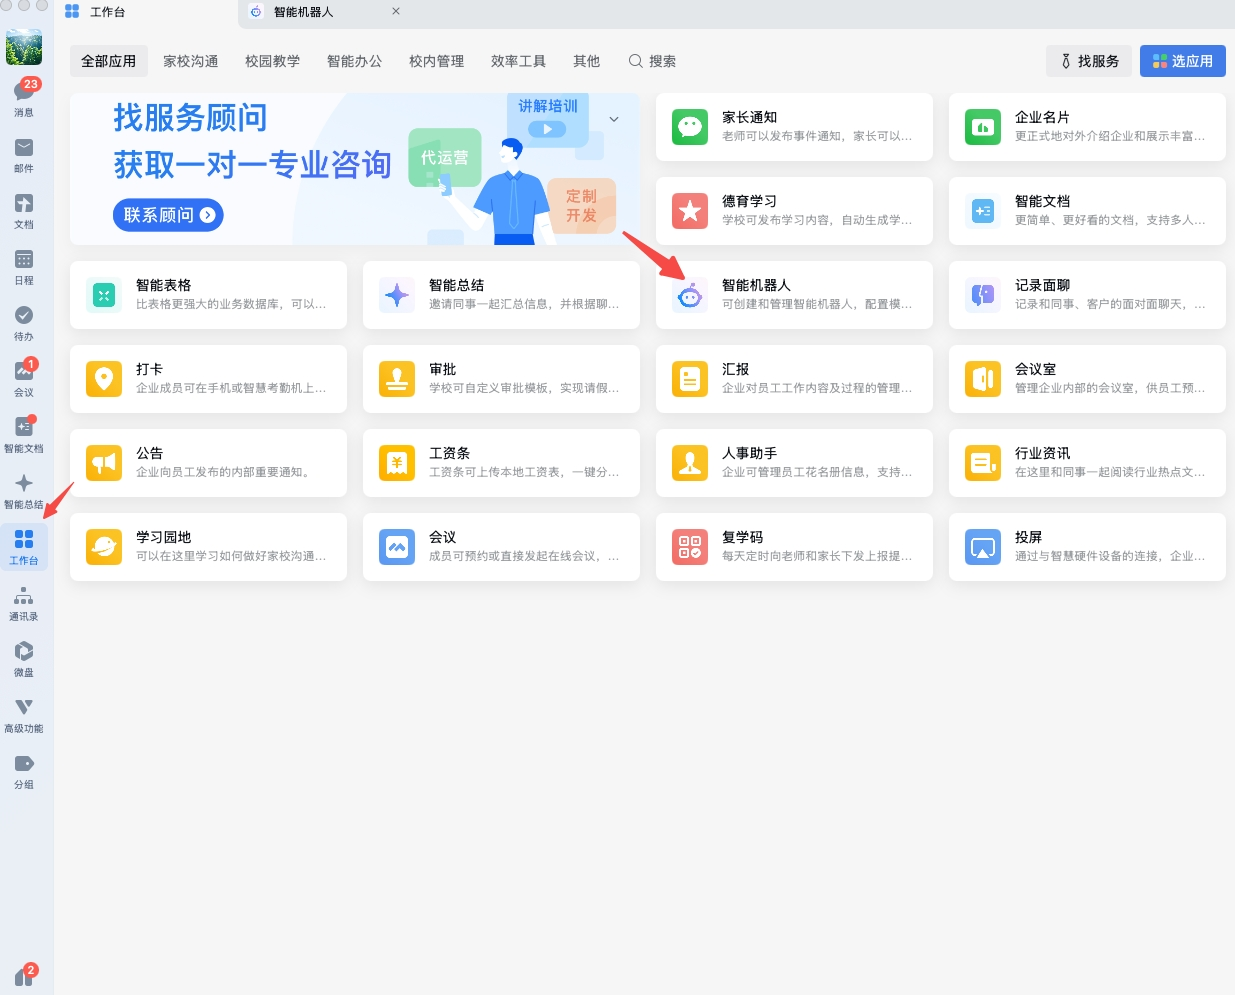
Task: Open the 会议室 app icon
Action: click(983, 379)
